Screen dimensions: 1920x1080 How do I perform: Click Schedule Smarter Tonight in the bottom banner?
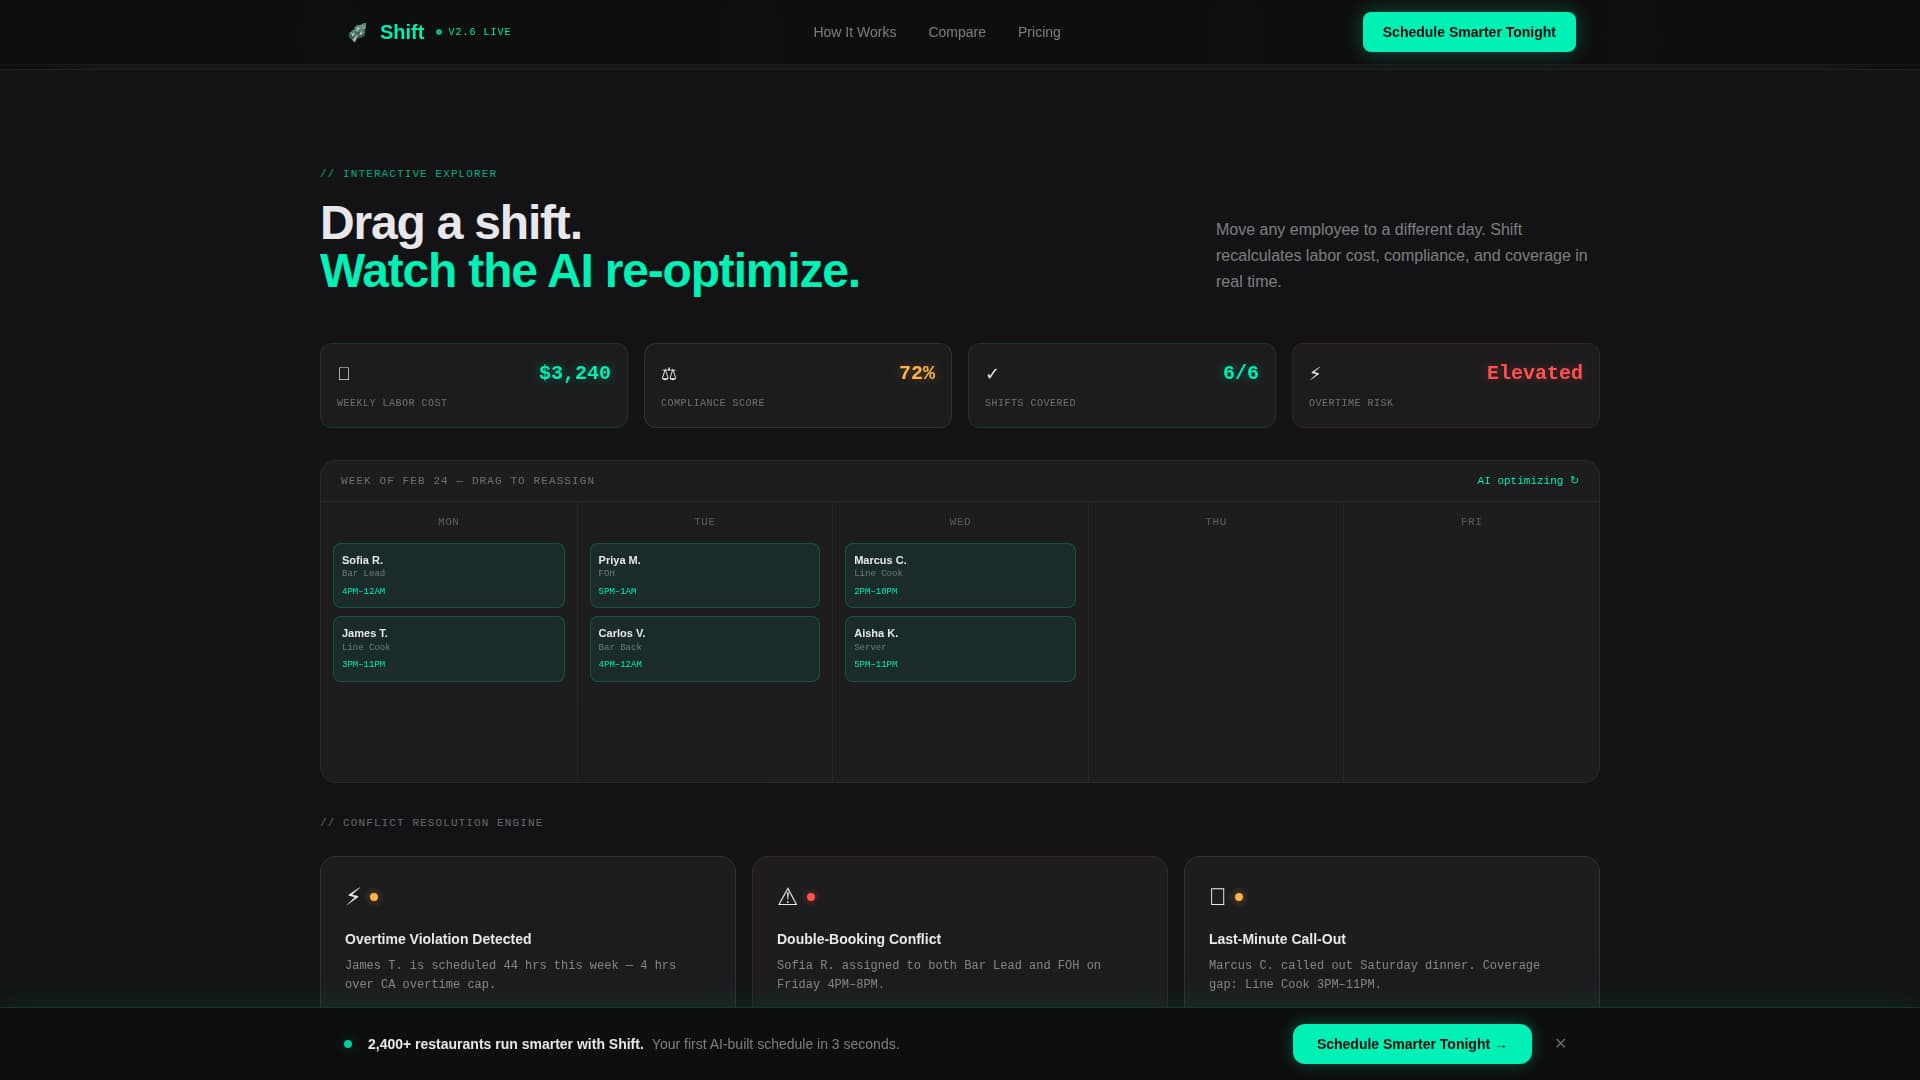click(x=1411, y=1043)
